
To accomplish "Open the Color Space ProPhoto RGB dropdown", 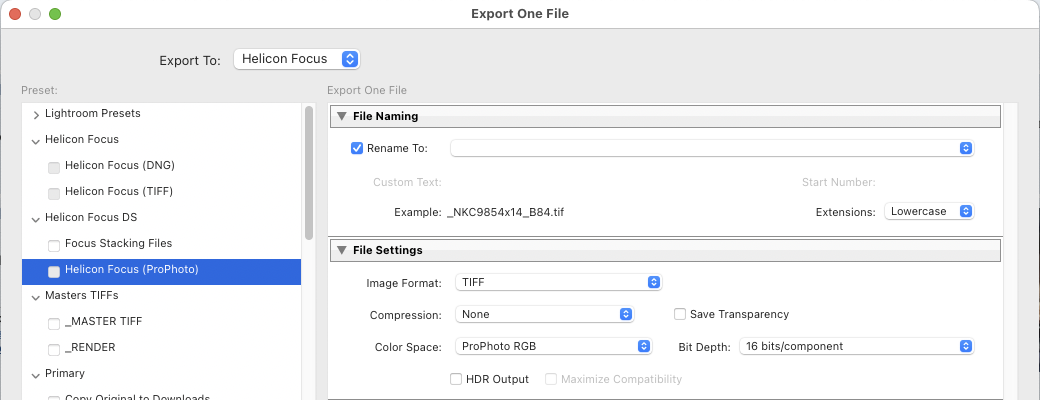I will click(x=553, y=346).
